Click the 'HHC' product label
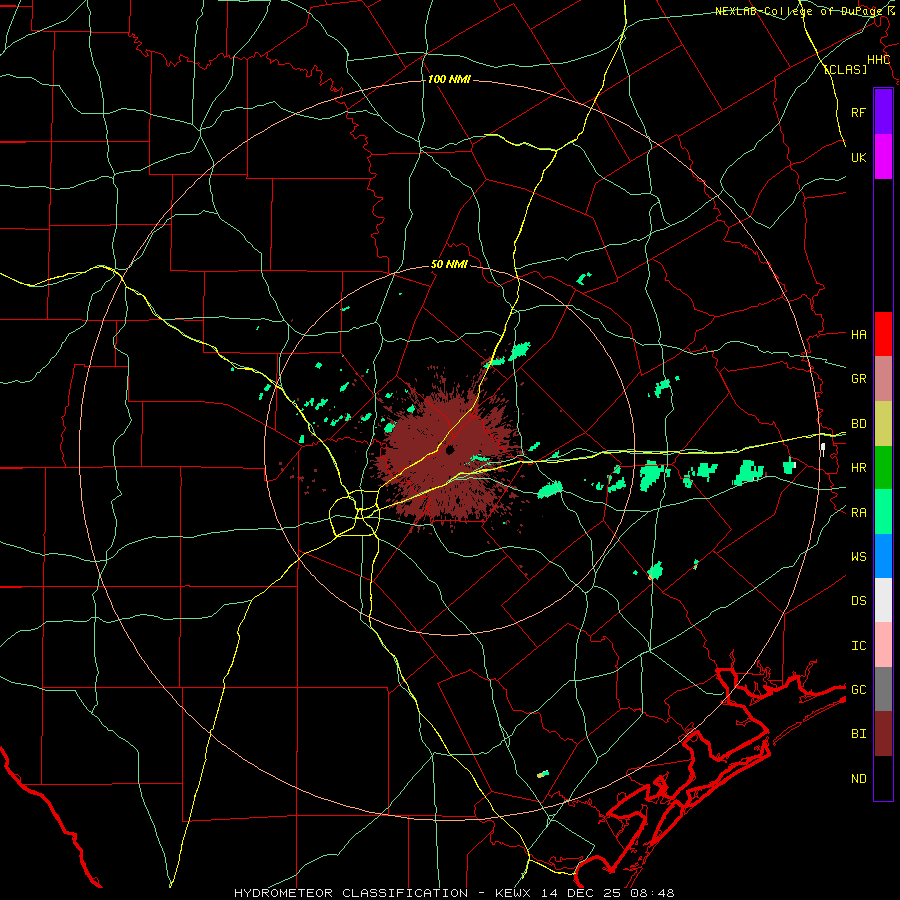This screenshot has width=900, height=900. (x=878, y=60)
